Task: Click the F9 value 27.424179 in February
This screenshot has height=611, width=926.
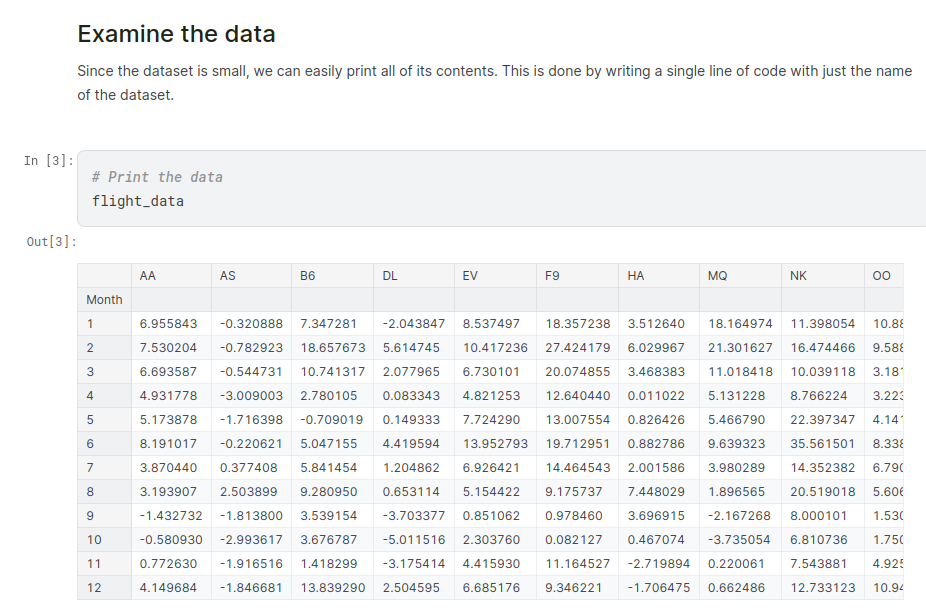Action: click(x=577, y=347)
